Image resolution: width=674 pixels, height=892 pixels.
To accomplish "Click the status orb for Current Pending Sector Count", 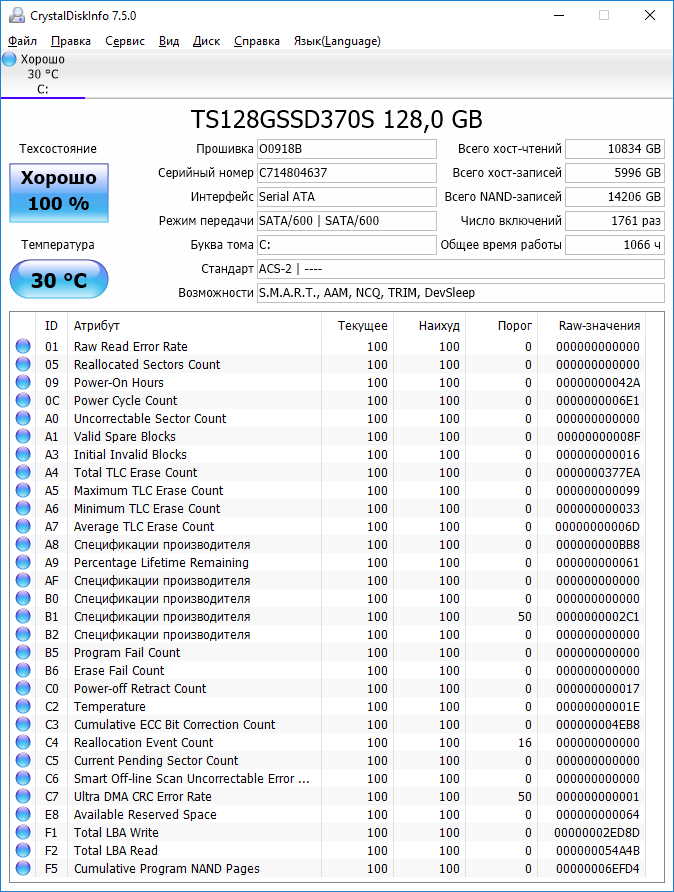I will (23, 760).
